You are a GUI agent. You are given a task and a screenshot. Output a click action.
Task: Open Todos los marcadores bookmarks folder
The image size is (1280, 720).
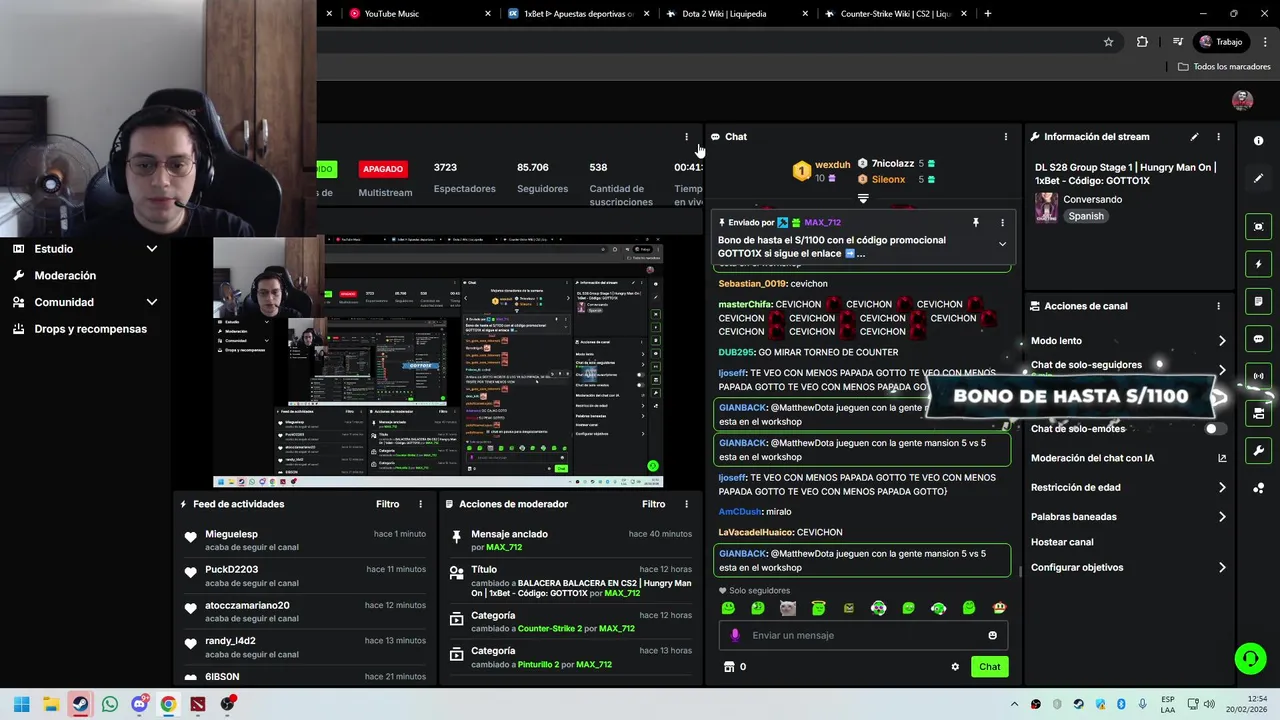click(x=1225, y=67)
